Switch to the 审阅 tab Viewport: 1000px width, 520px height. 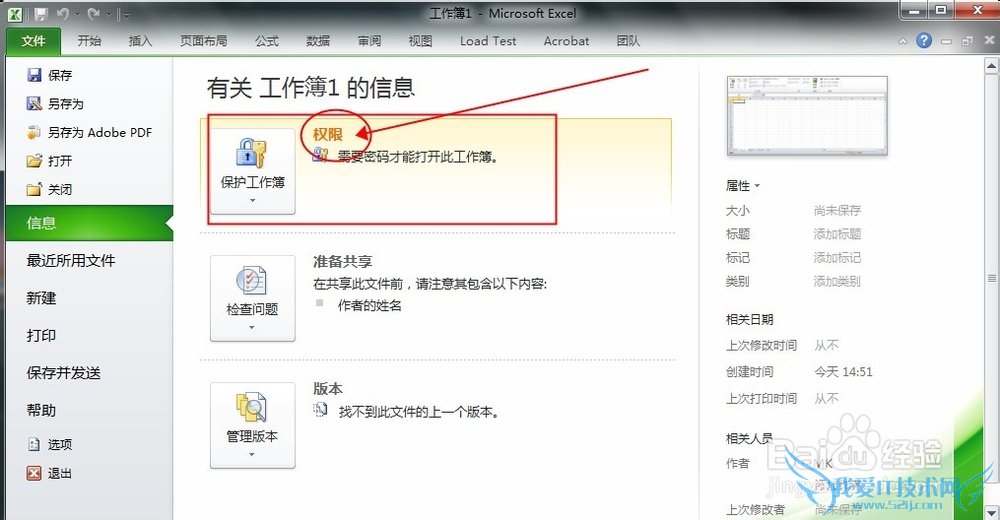click(x=369, y=41)
